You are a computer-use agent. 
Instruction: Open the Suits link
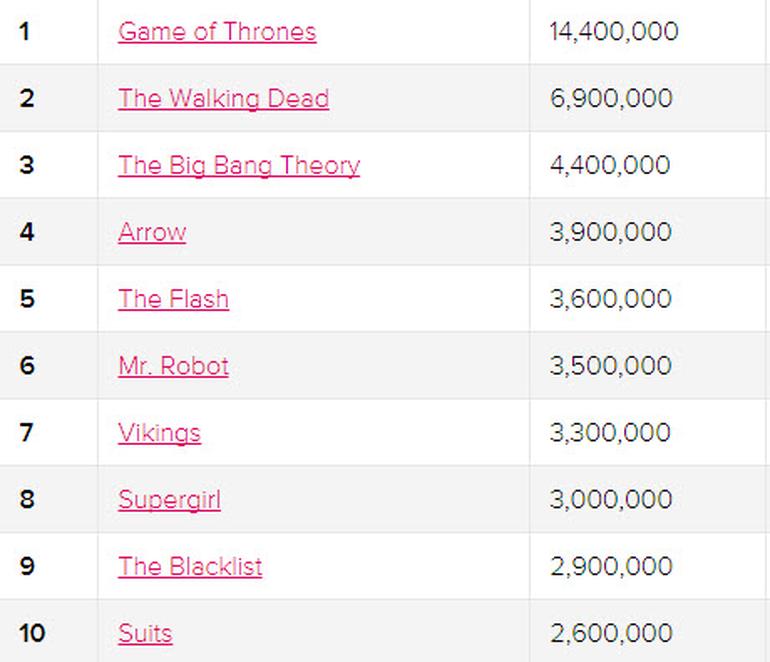pos(145,634)
